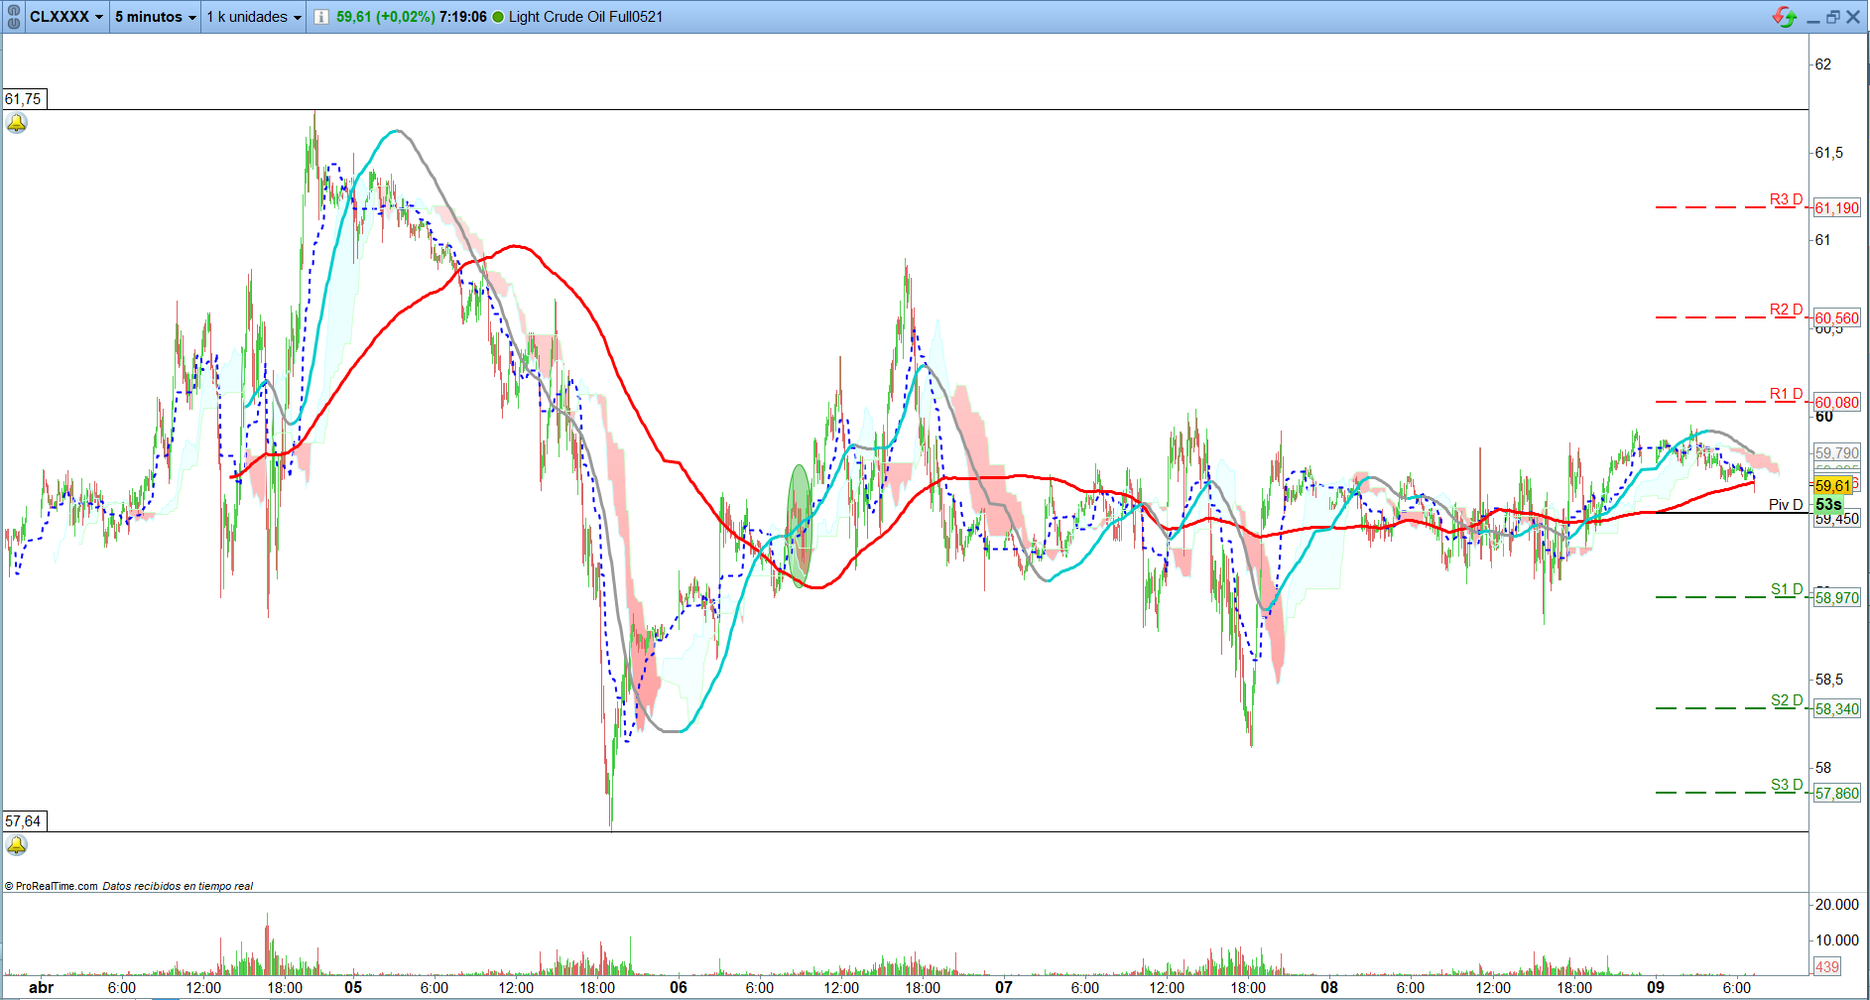Click the 07 date label on time axis
Screen dimensions: 1870x1000
[x=1004, y=988]
